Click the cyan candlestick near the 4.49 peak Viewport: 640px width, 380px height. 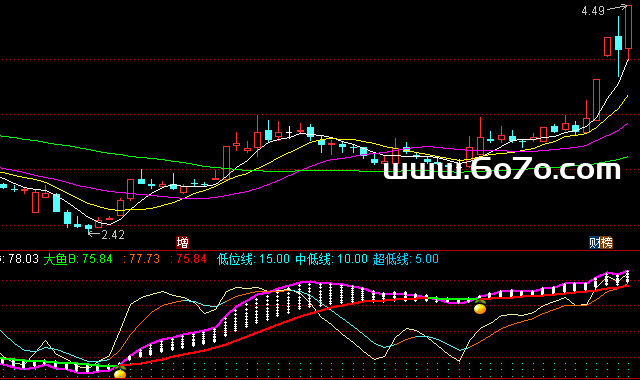click(x=618, y=43)
